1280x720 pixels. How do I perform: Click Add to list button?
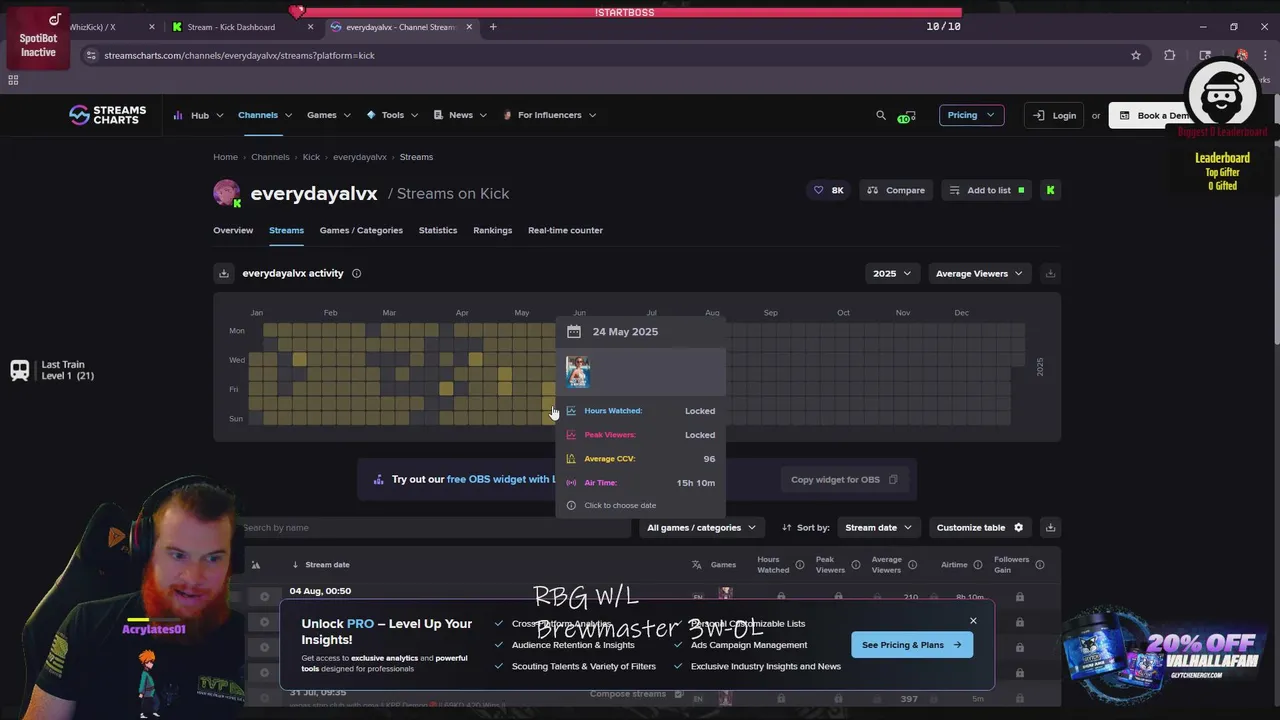[987, 190]
